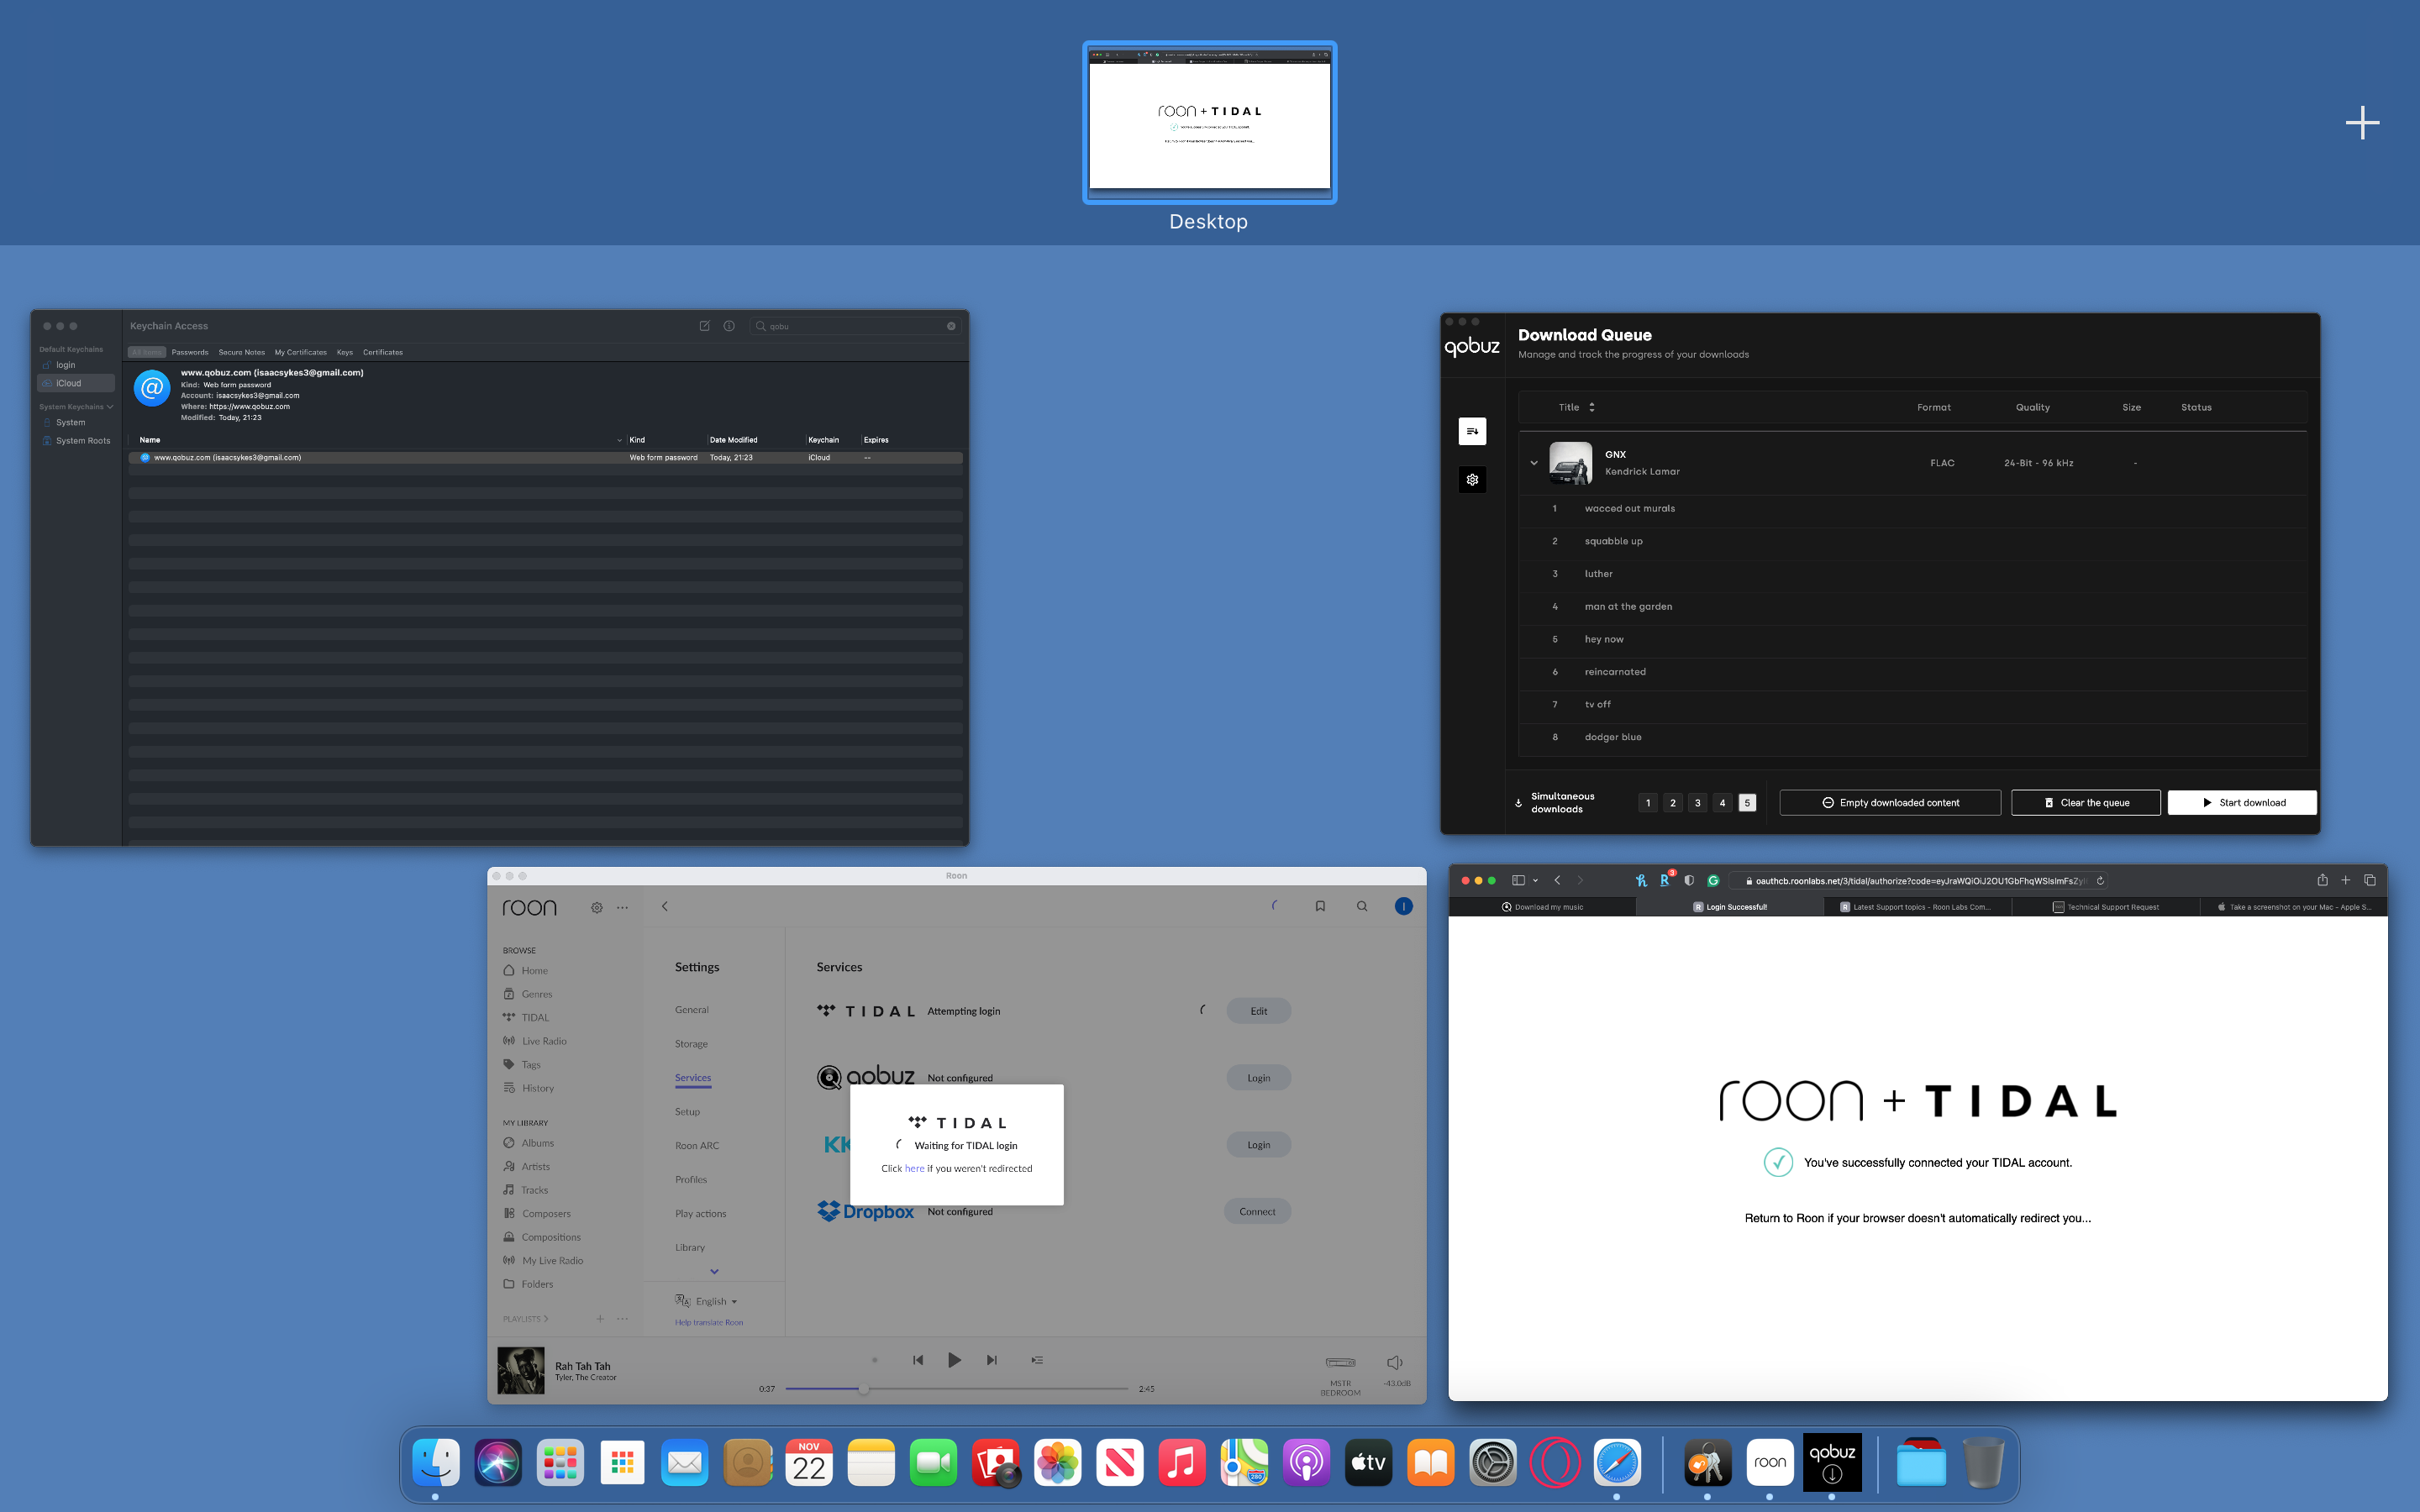Click Keychain Access compose note icon
2420x1512 pixels.
pyautogui.click(x=704, y=326)
